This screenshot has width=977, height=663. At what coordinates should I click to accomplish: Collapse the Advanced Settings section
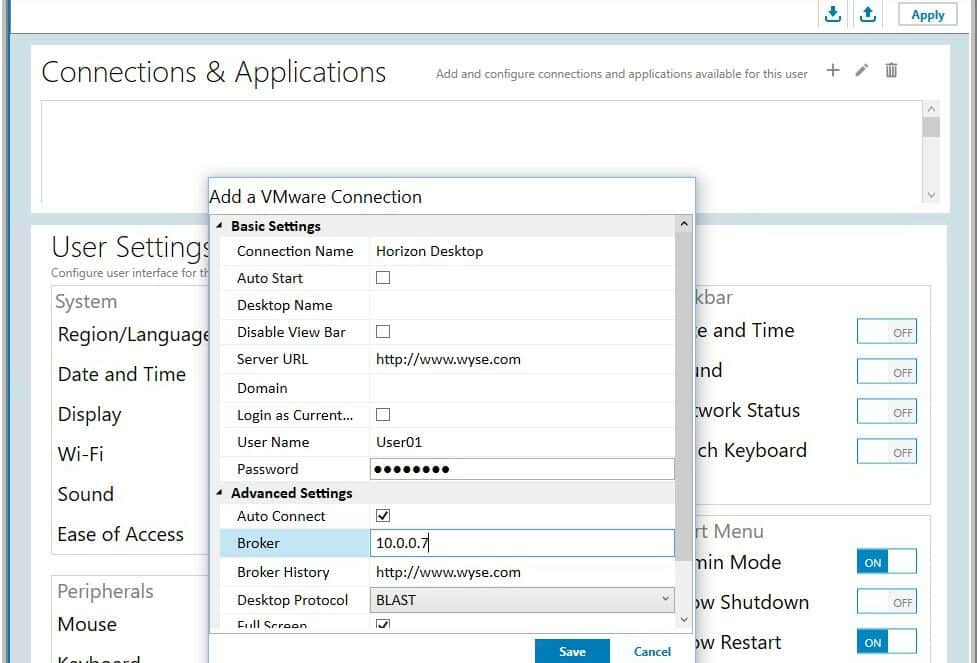(219, 492)
